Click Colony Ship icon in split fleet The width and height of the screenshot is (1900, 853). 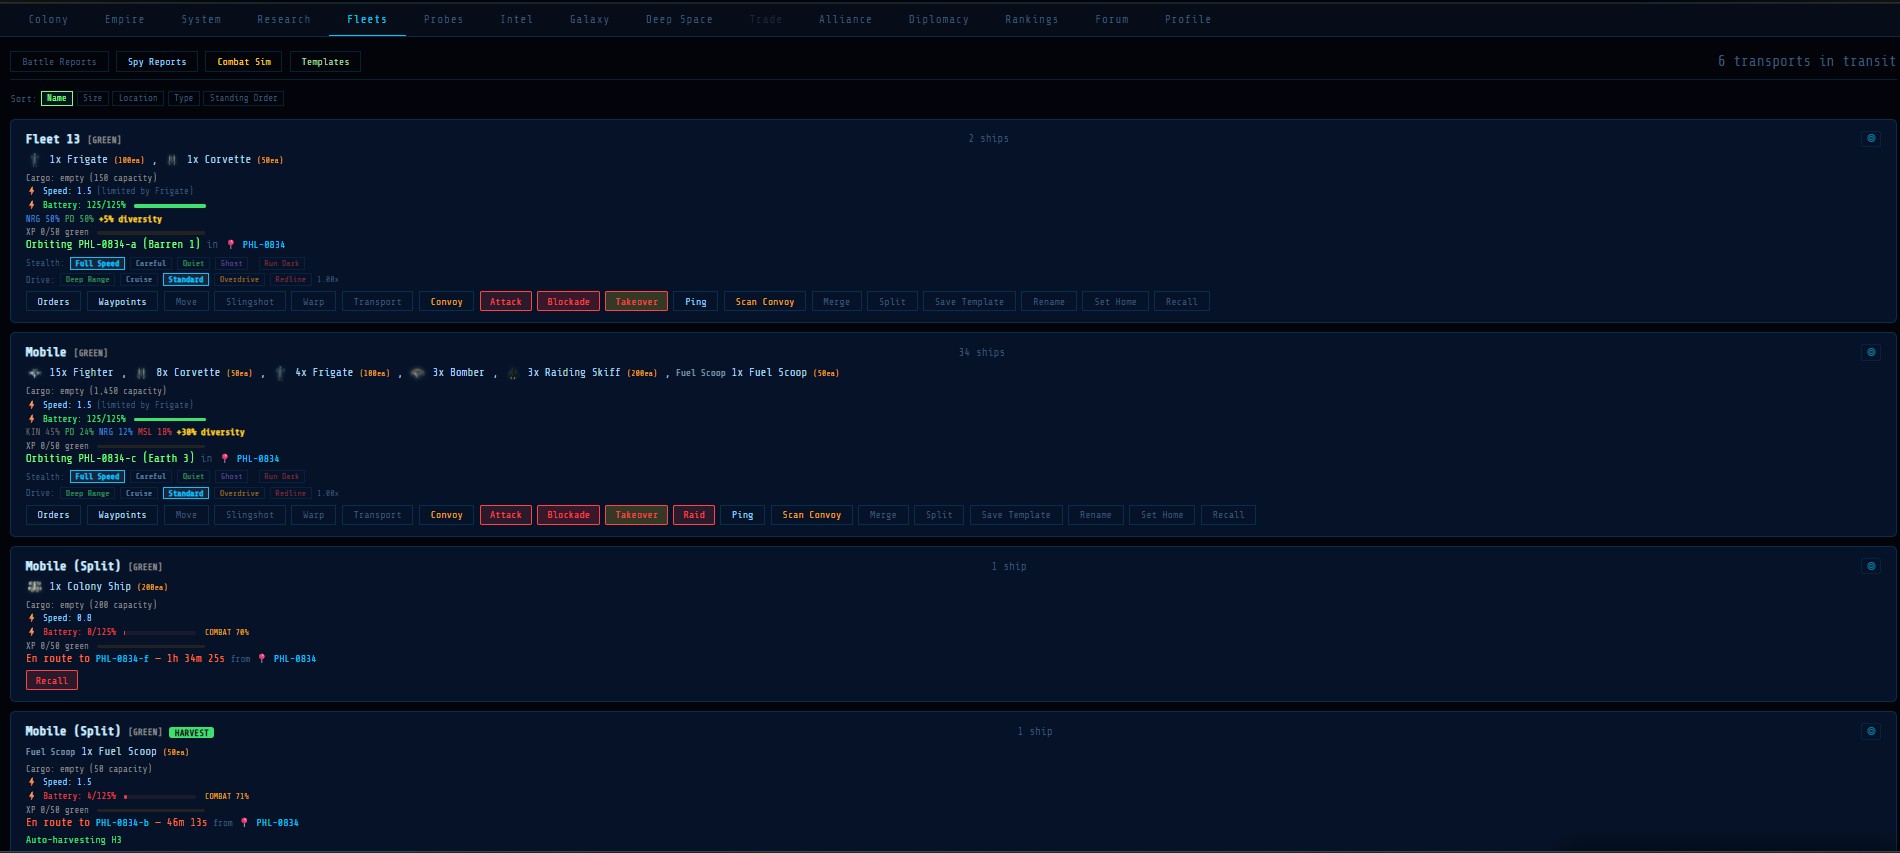(35, 587)
